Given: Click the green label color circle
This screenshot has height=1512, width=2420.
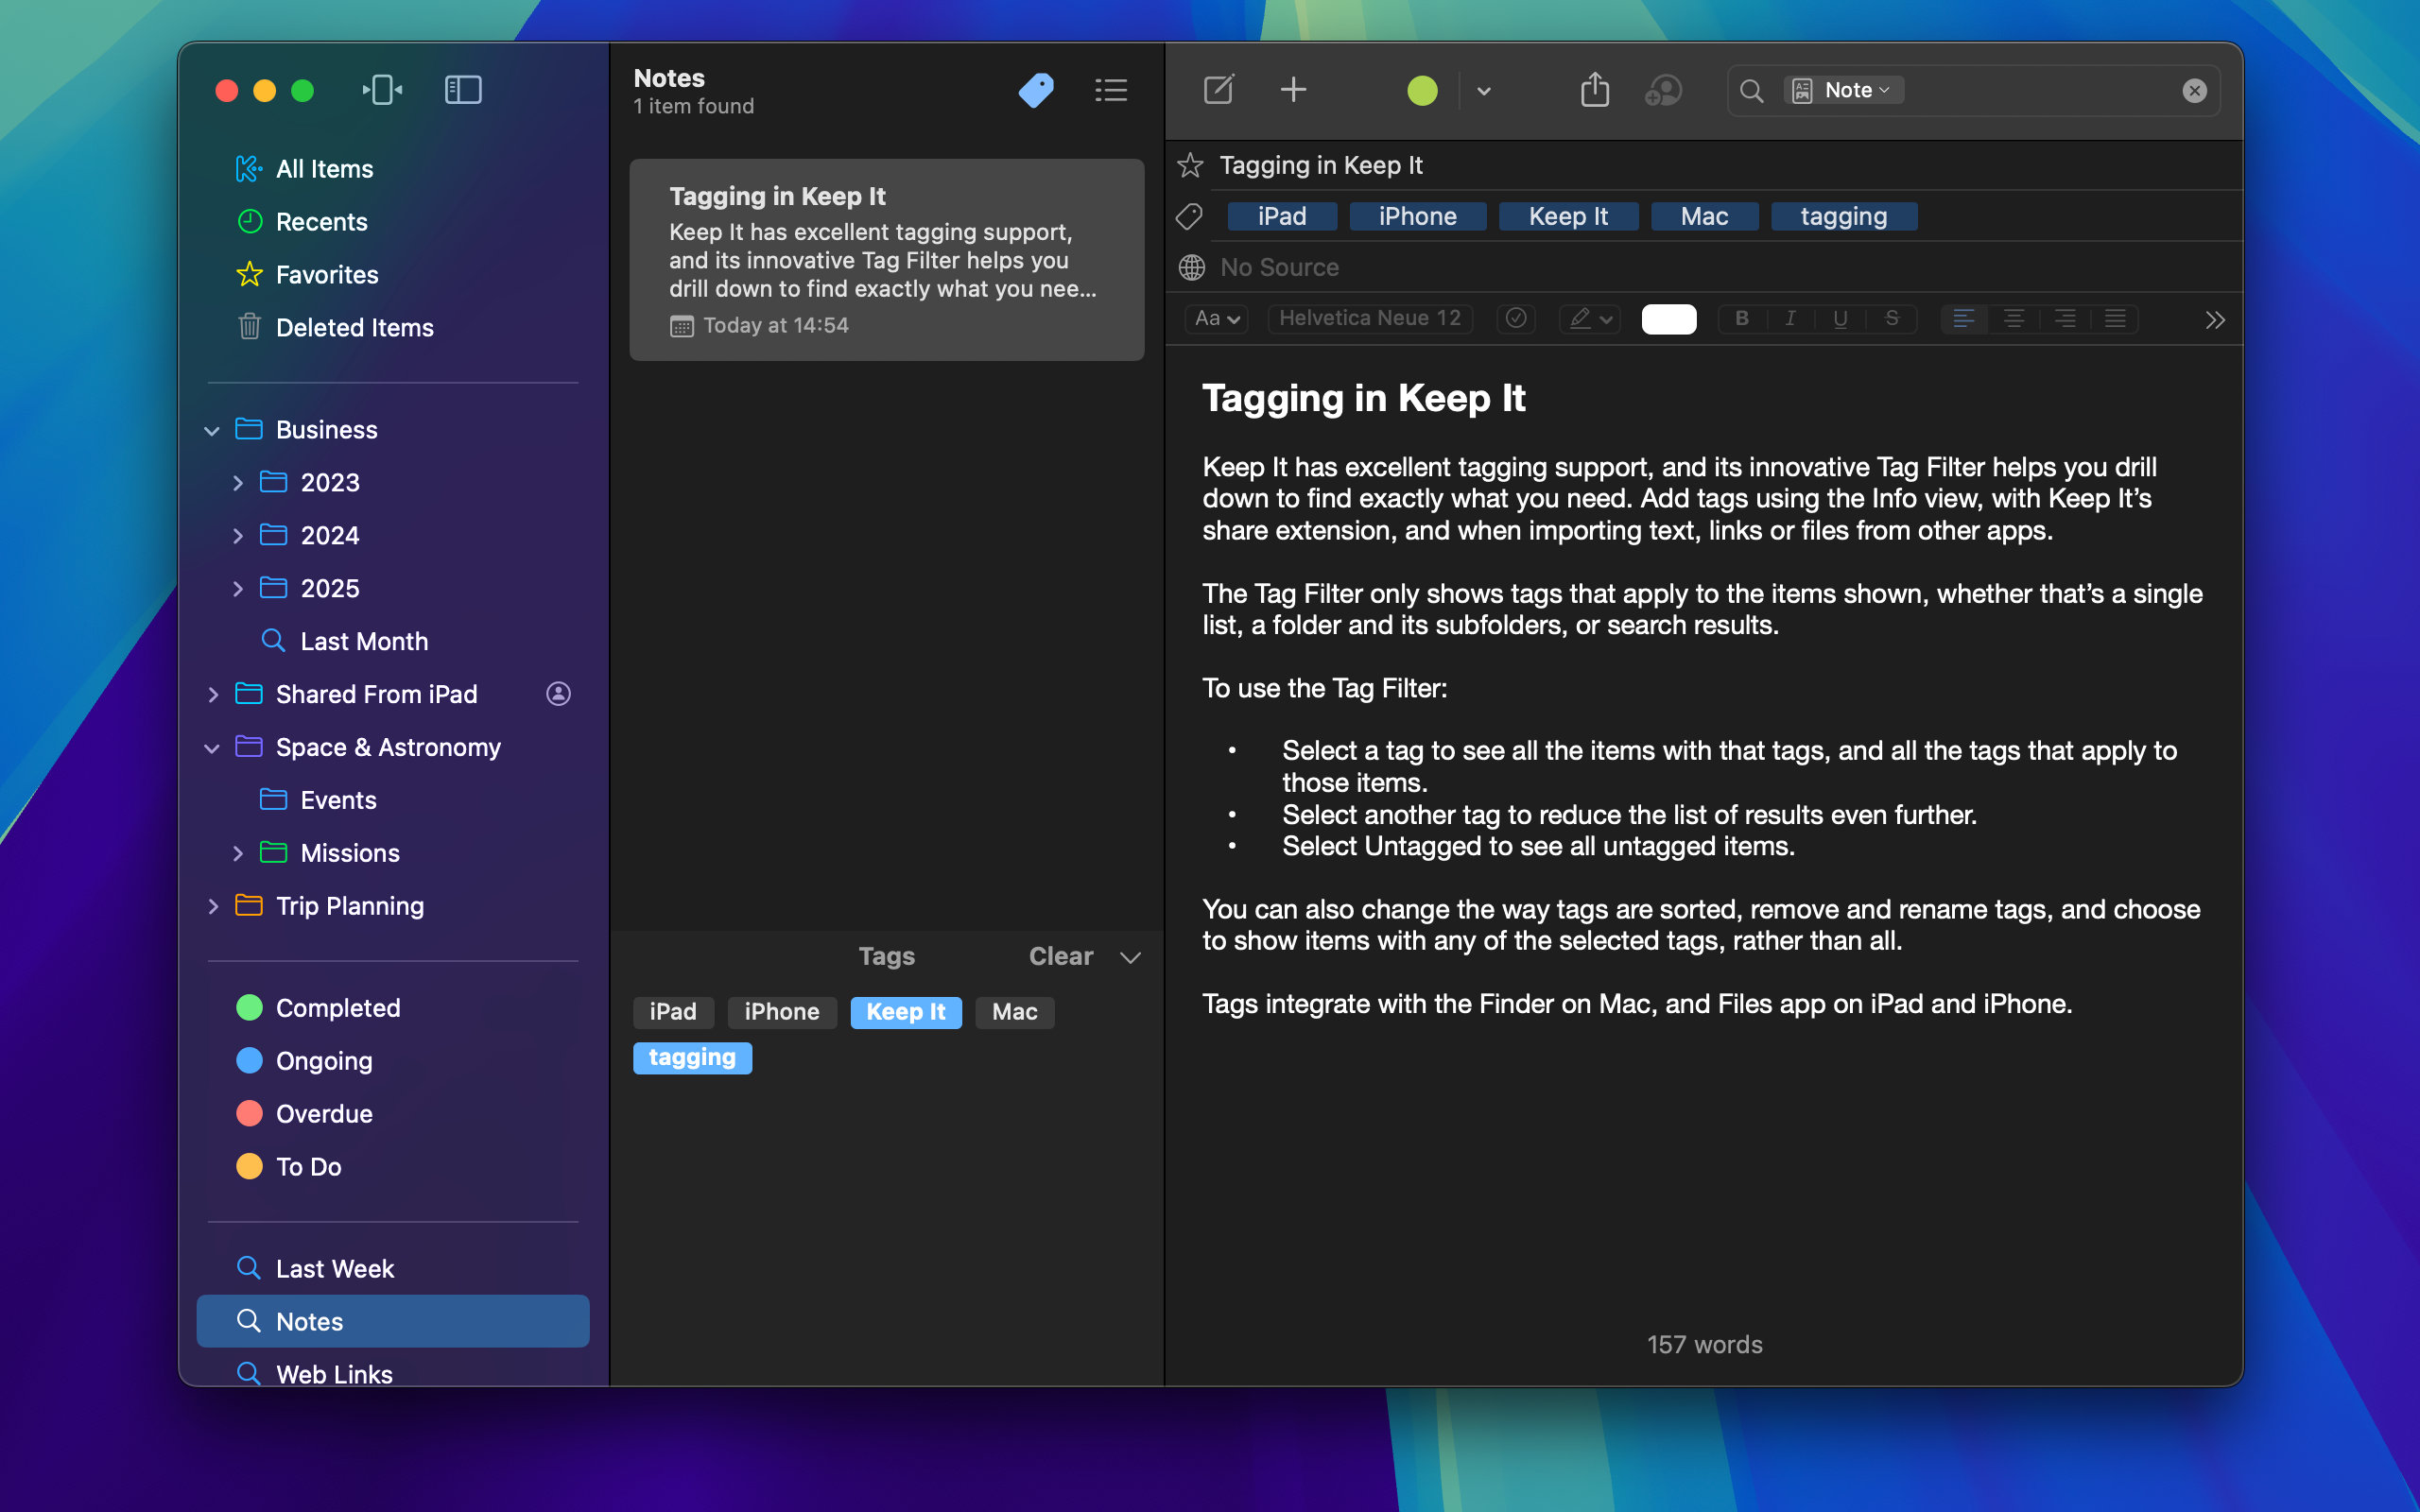Looking at the screenshot, I should click(1422, 91).
